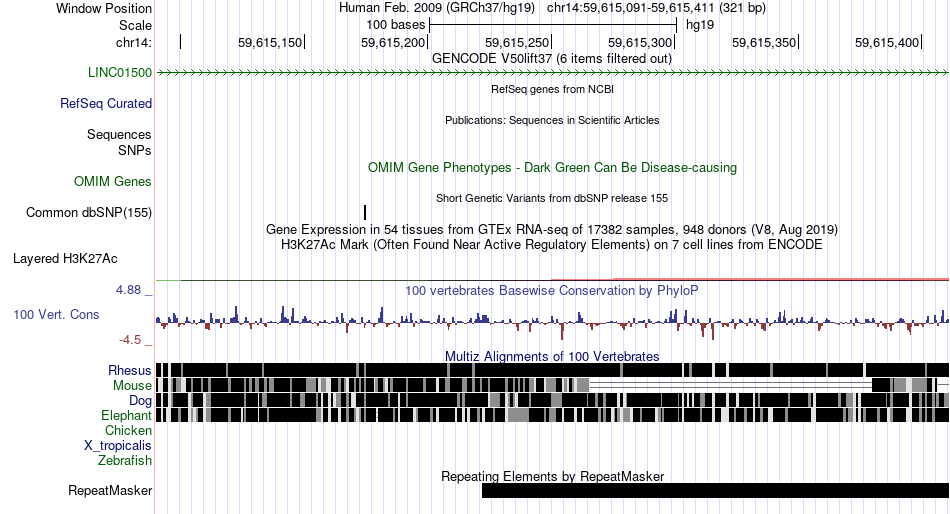950x514 pixels.
Task: Click the 59,615,250 ruler position
Action: pos(517,42)
